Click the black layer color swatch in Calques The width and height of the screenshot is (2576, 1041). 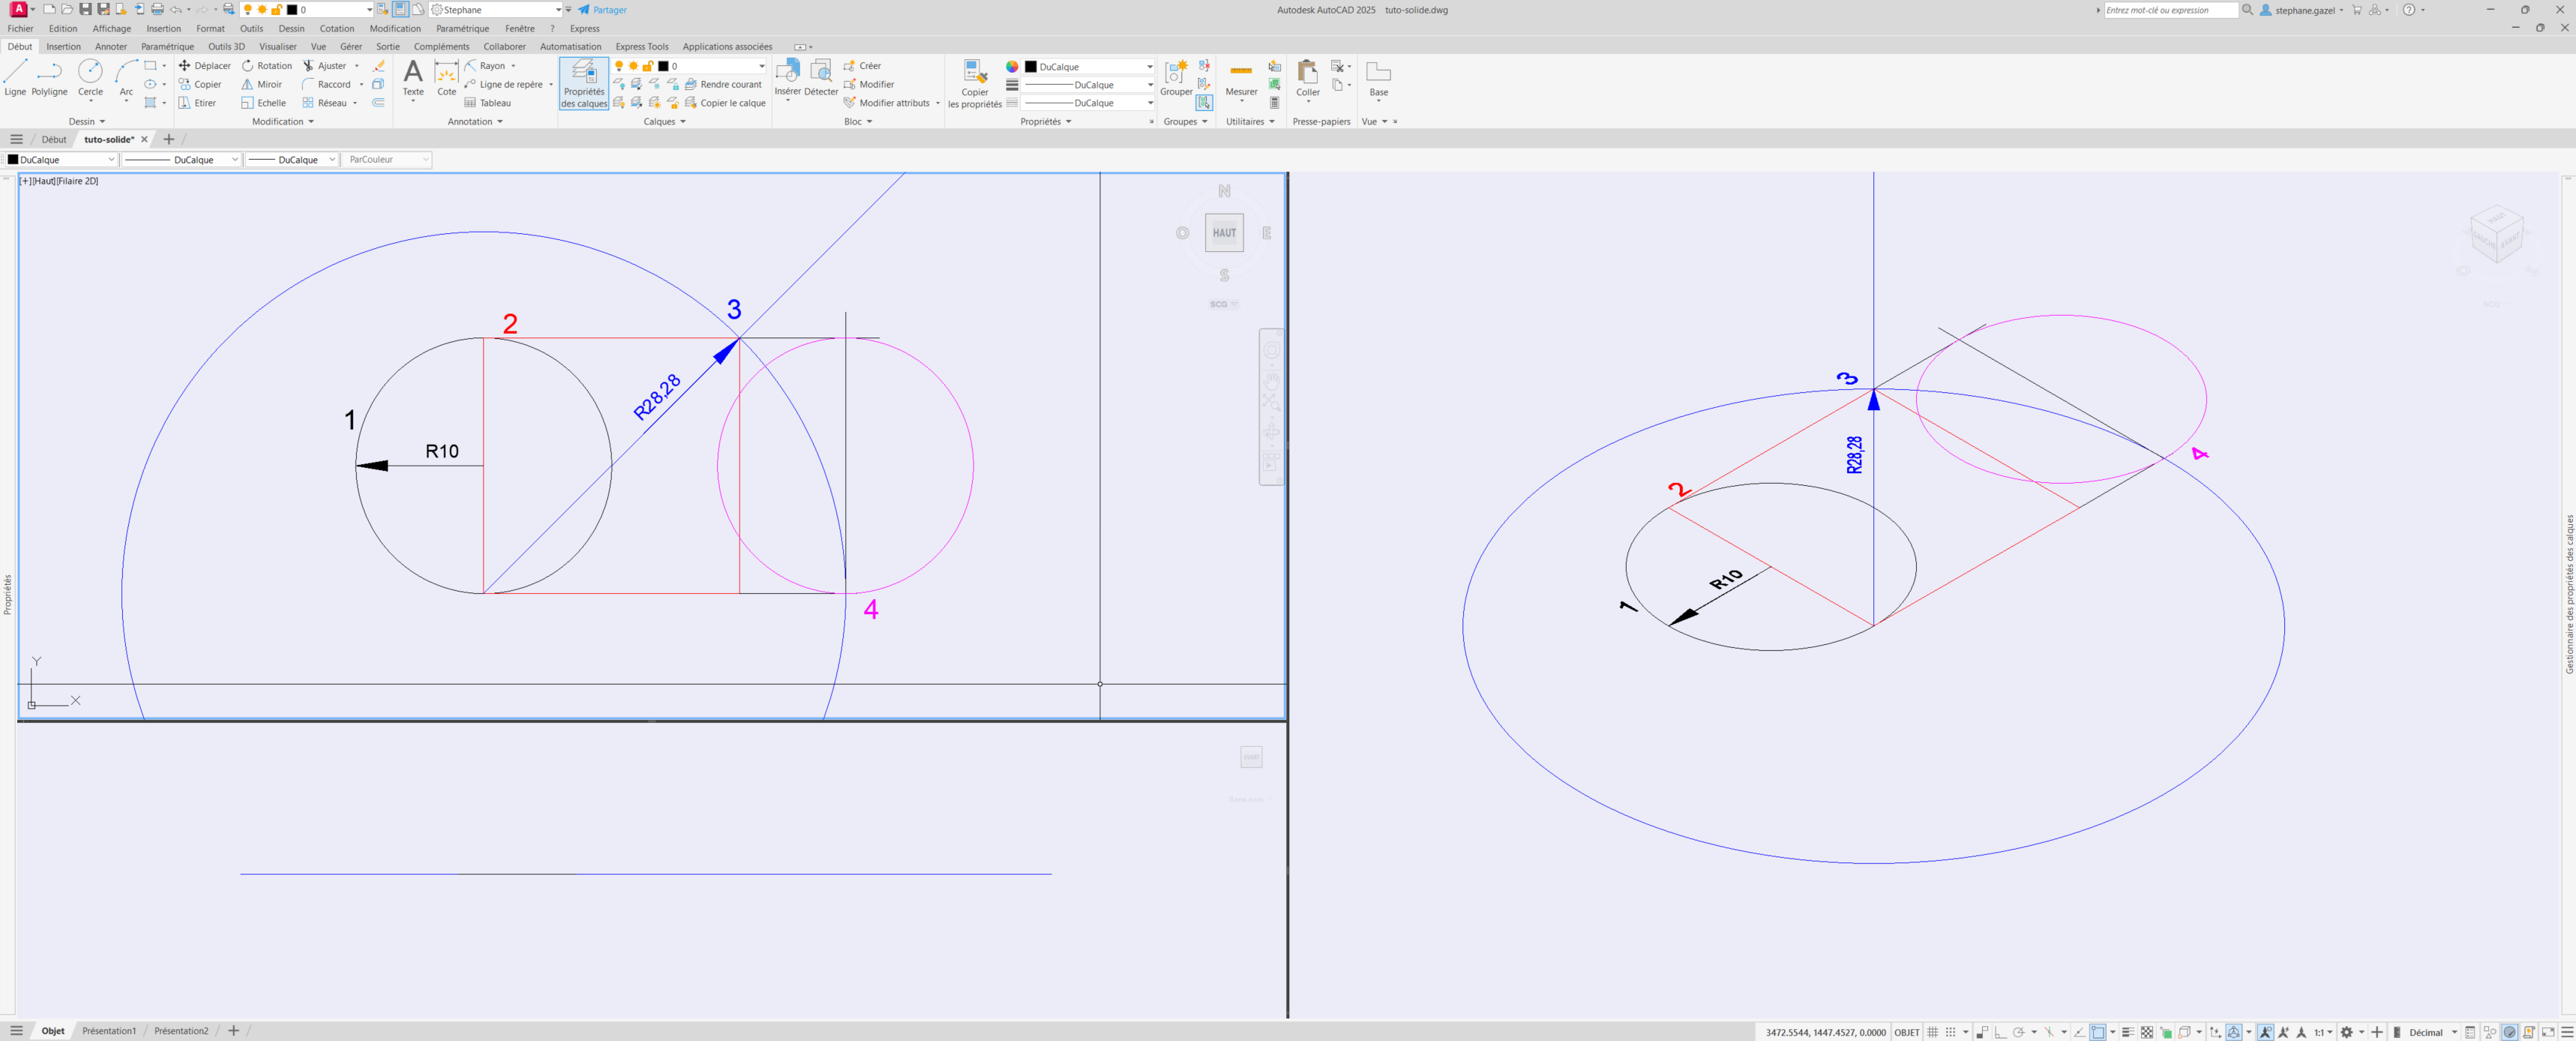tap(663, 67)
